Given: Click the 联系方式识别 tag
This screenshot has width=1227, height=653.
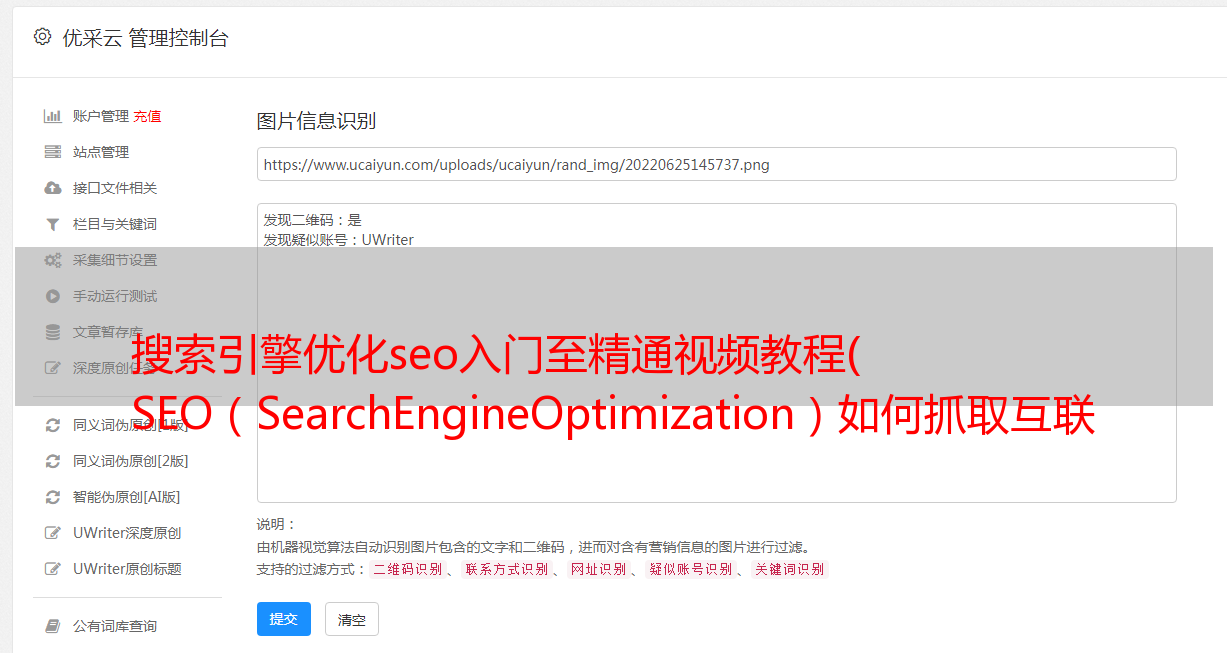Looking at the screenshot, I should click(506, 569).
